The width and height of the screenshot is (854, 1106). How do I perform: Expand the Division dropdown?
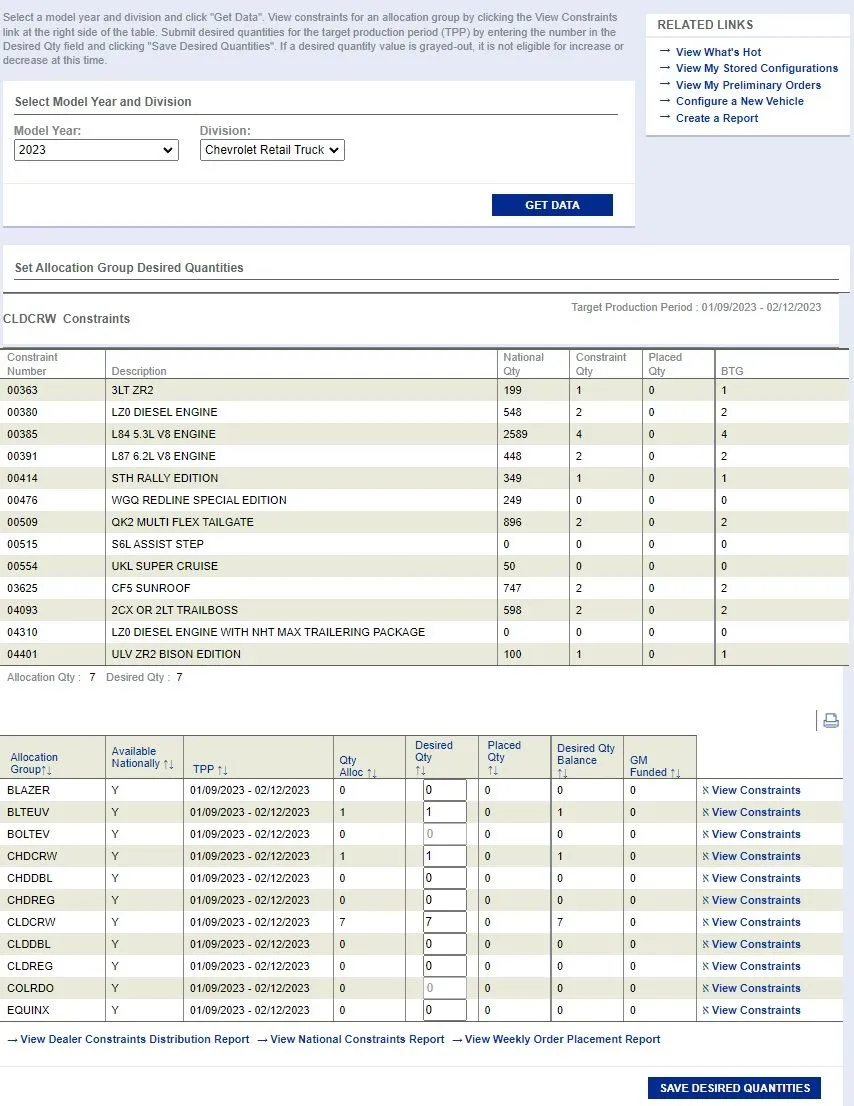tap(272, 150)
